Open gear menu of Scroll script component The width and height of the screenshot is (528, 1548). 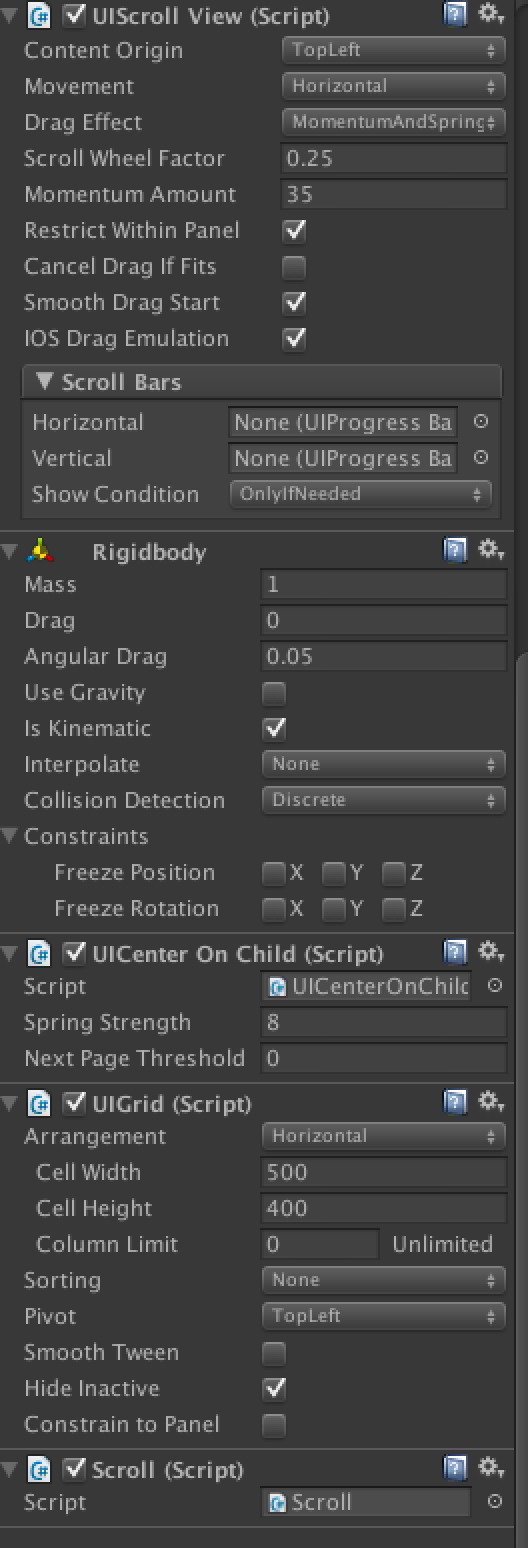point(491,1467)
